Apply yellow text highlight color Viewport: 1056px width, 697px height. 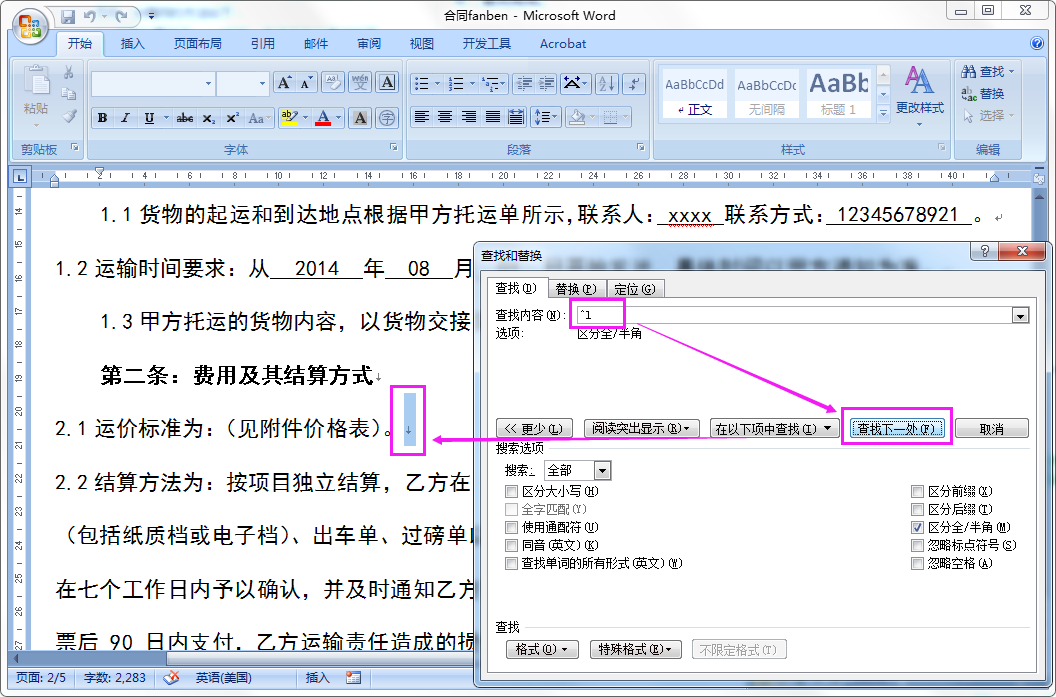coord(289,119)
